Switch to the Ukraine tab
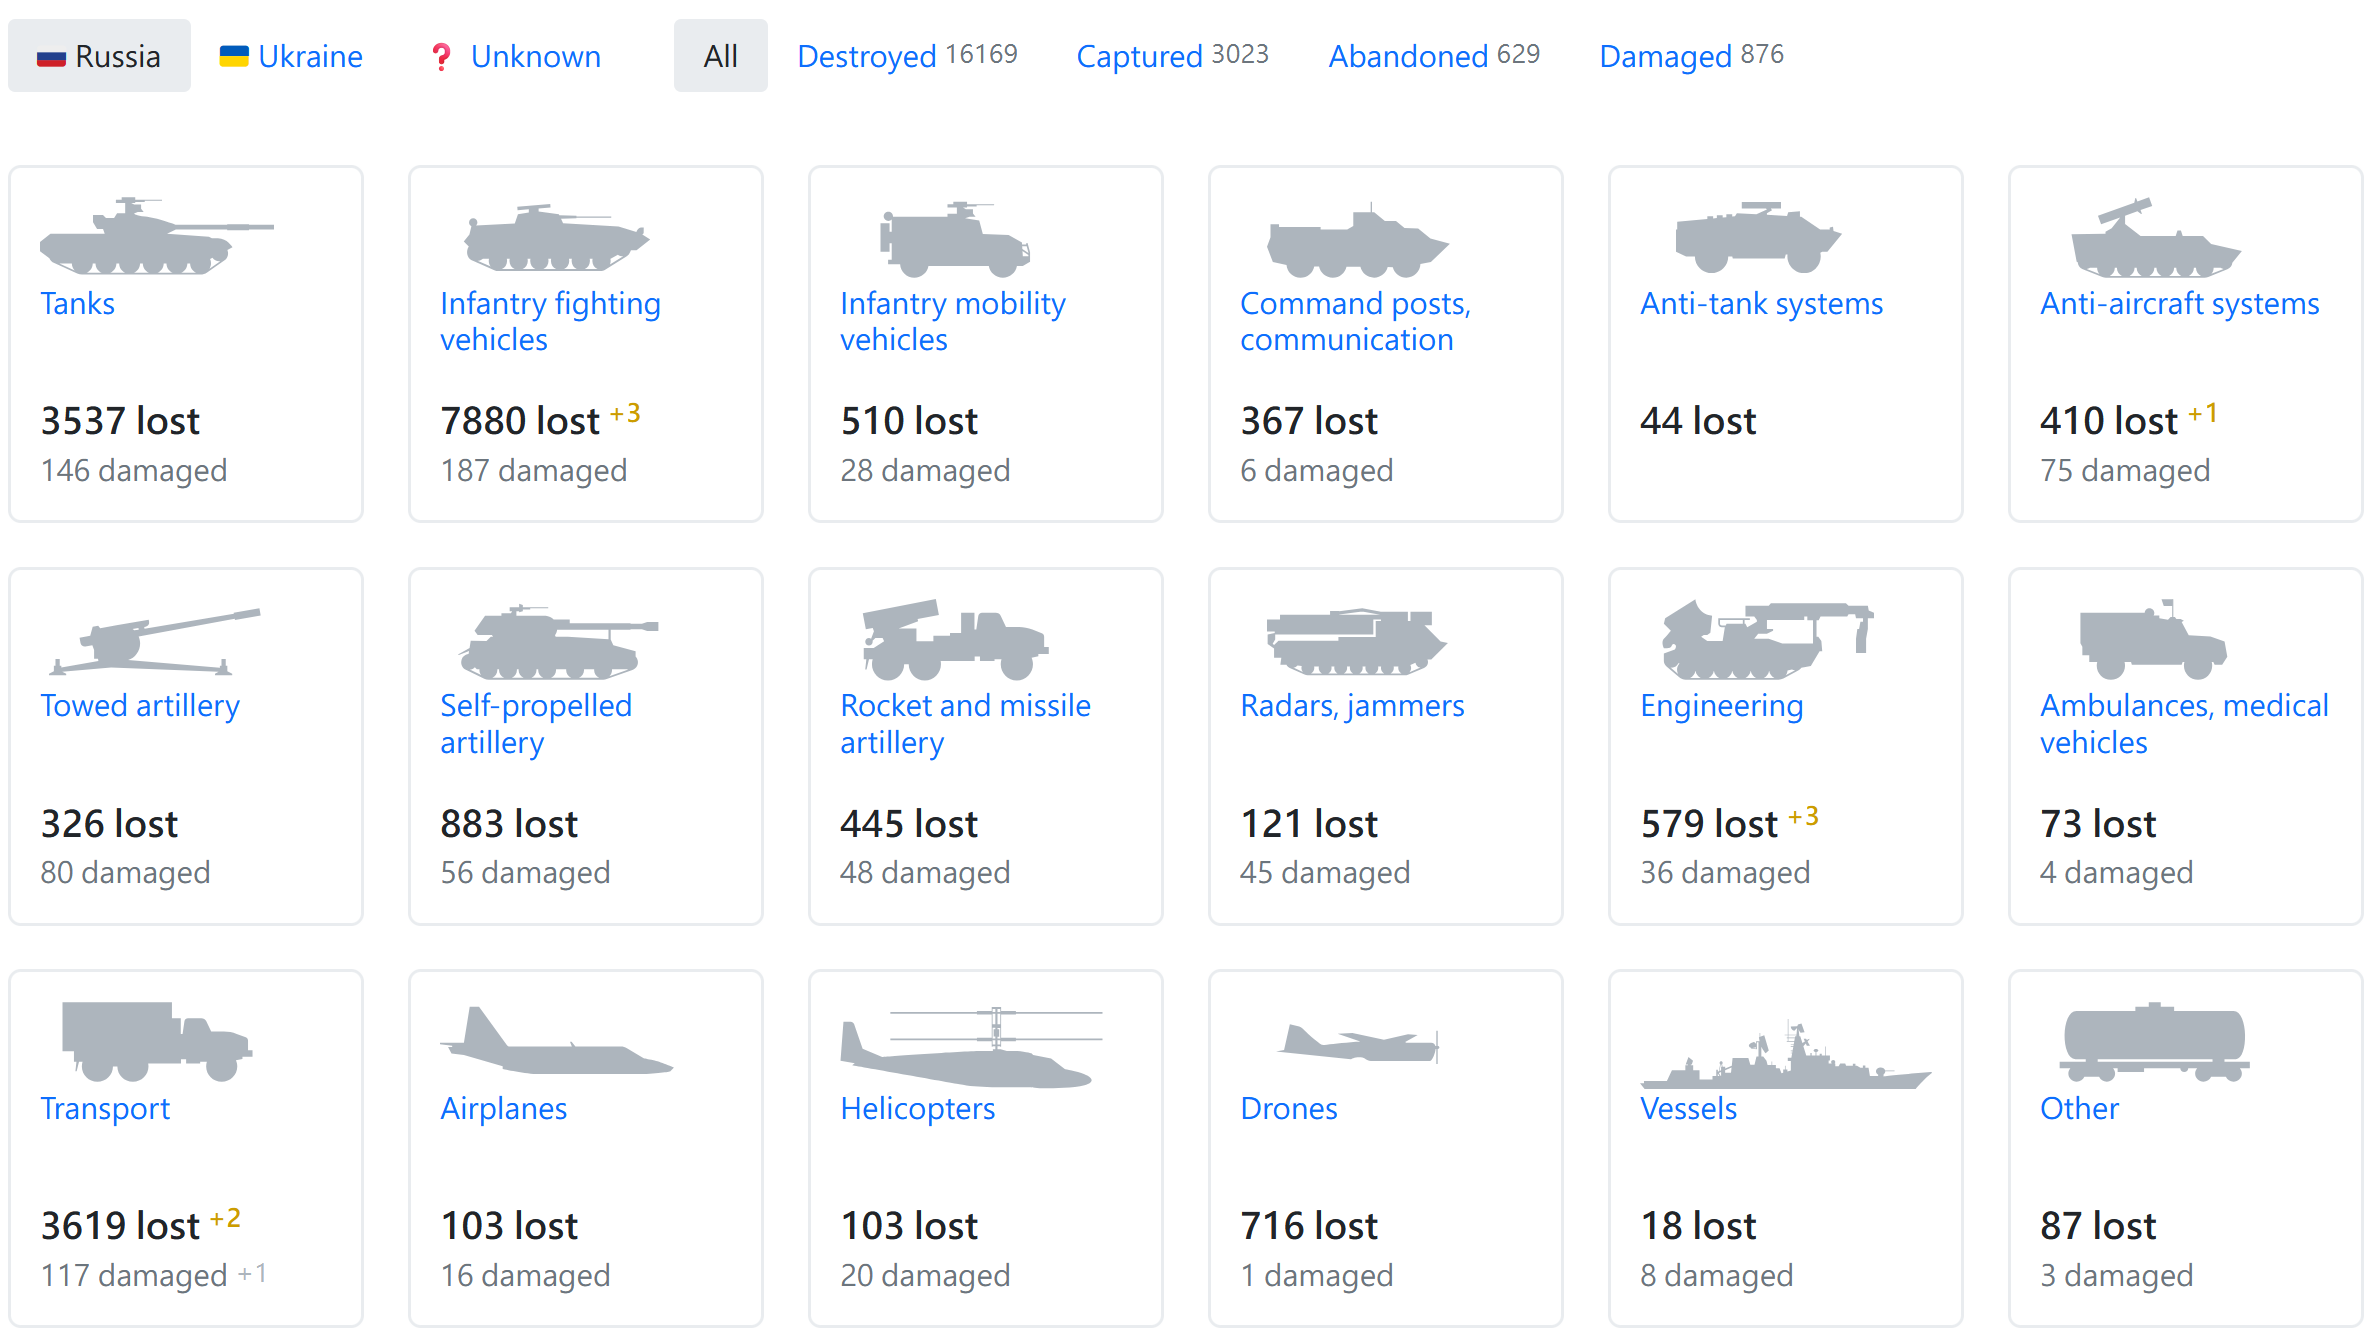This screenshot has width=2379, height=1339. click(291, 56)
